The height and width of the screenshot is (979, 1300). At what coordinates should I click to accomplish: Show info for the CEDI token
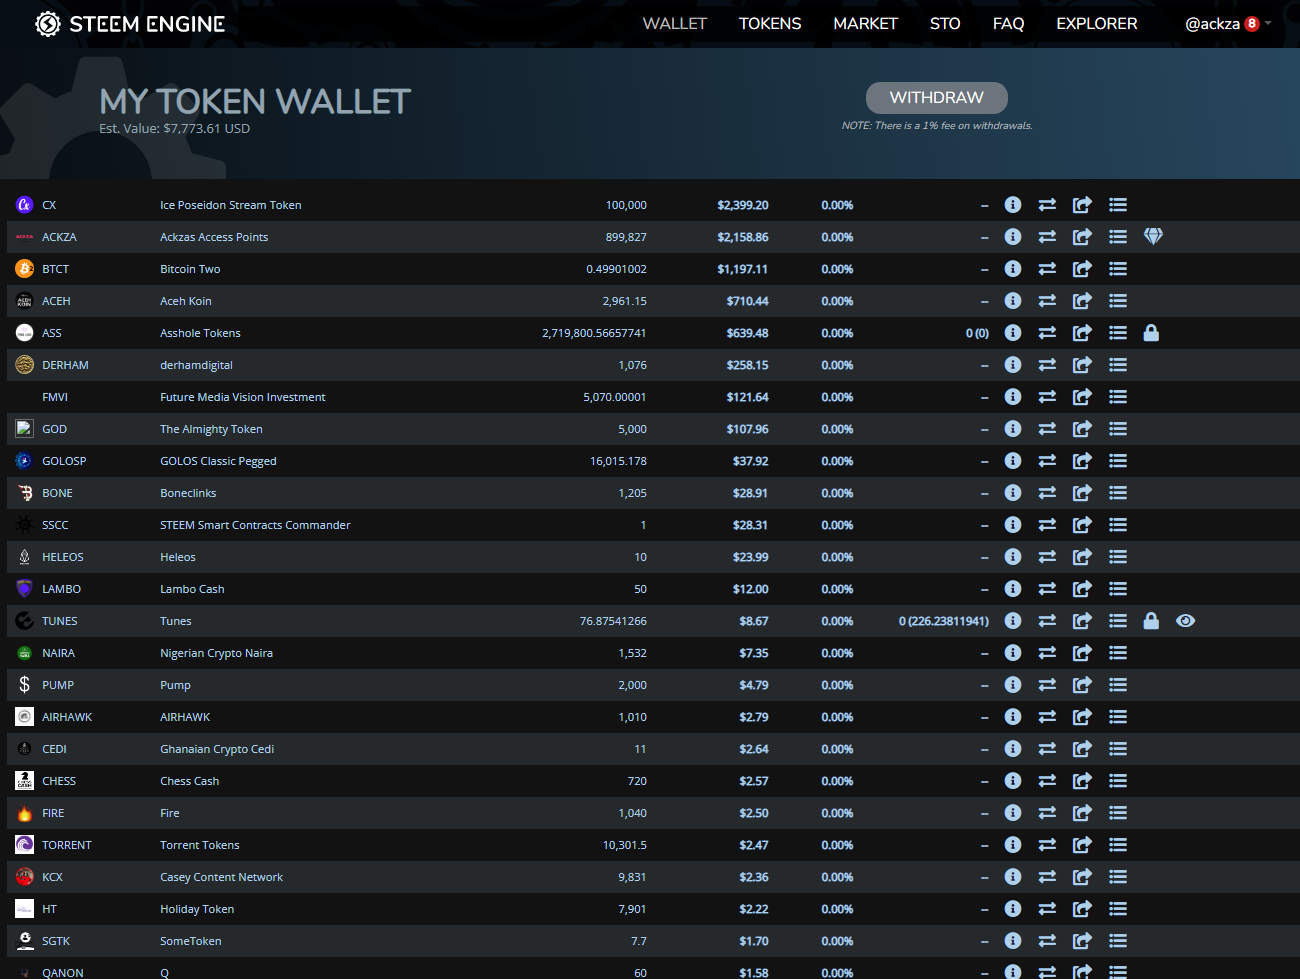pyautogui.click(x=1013, y=749)
